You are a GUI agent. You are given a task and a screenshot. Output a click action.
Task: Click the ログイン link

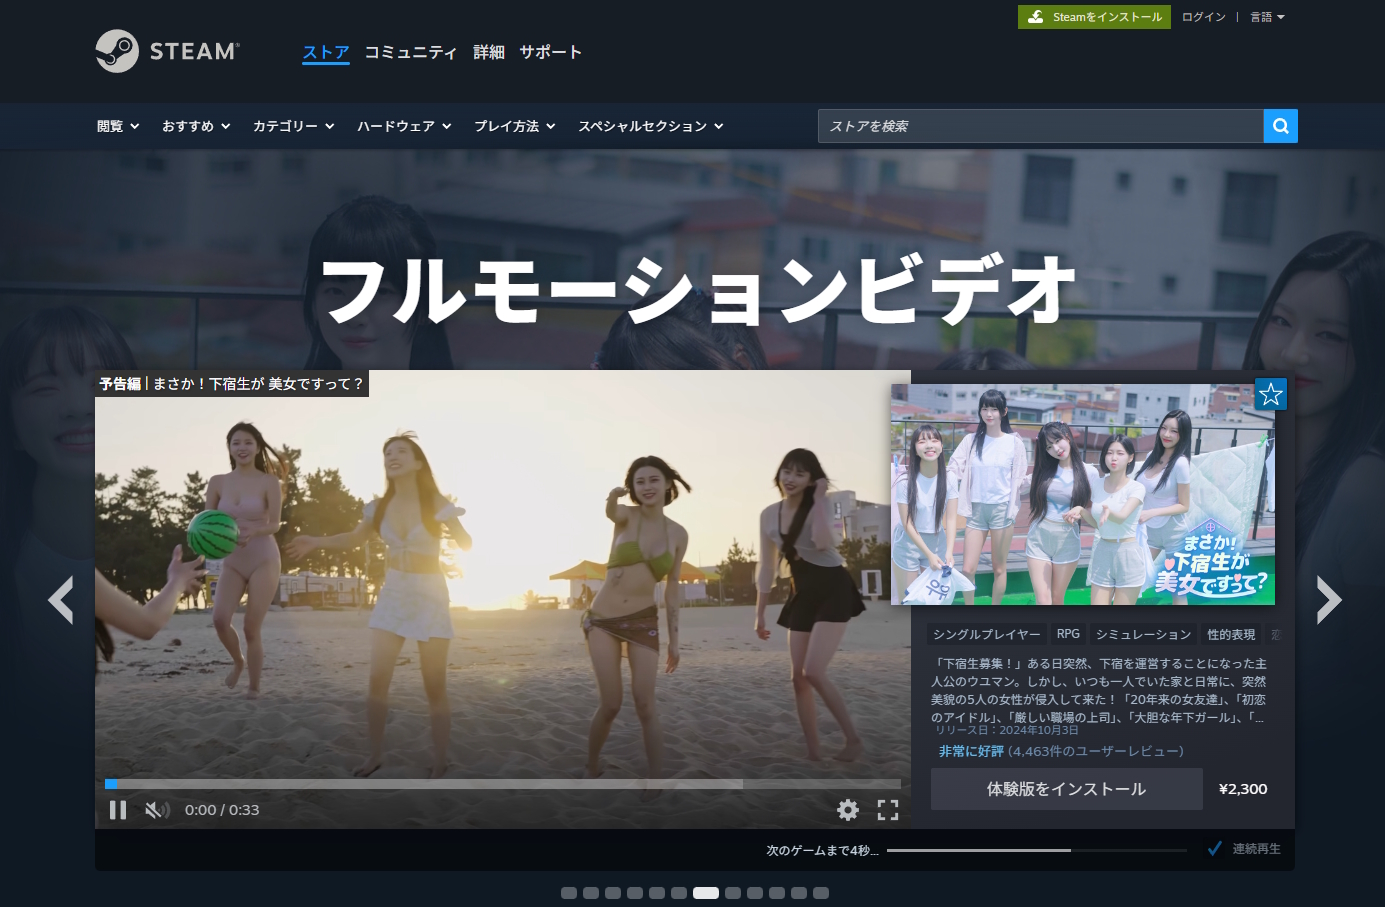coord(1203,17)
